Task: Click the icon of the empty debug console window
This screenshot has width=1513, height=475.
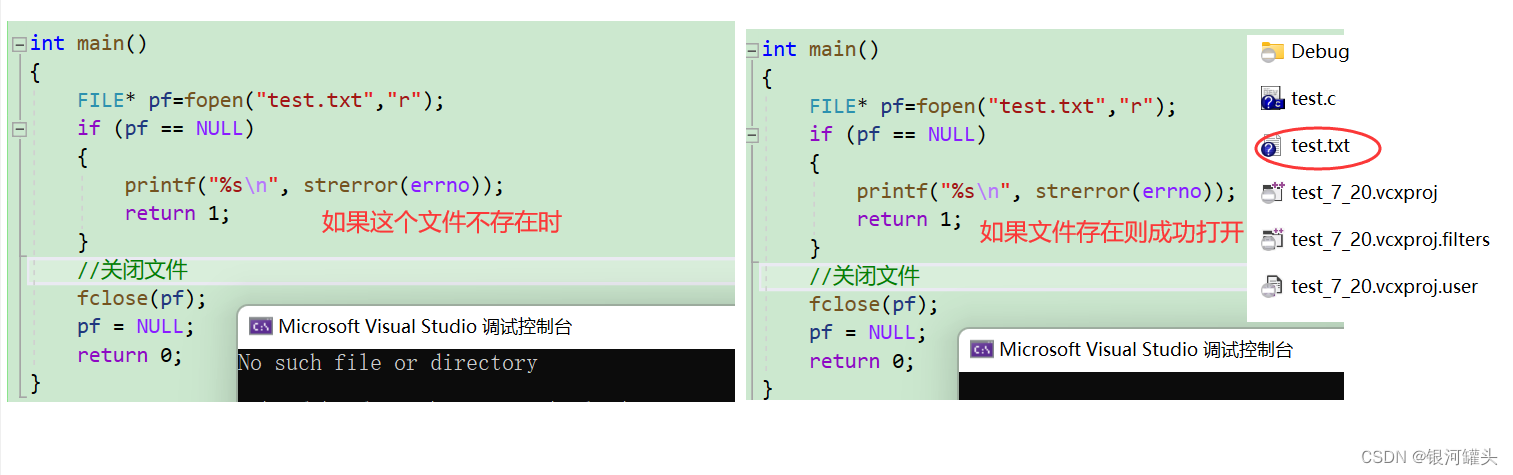Action: coord(982,349)
